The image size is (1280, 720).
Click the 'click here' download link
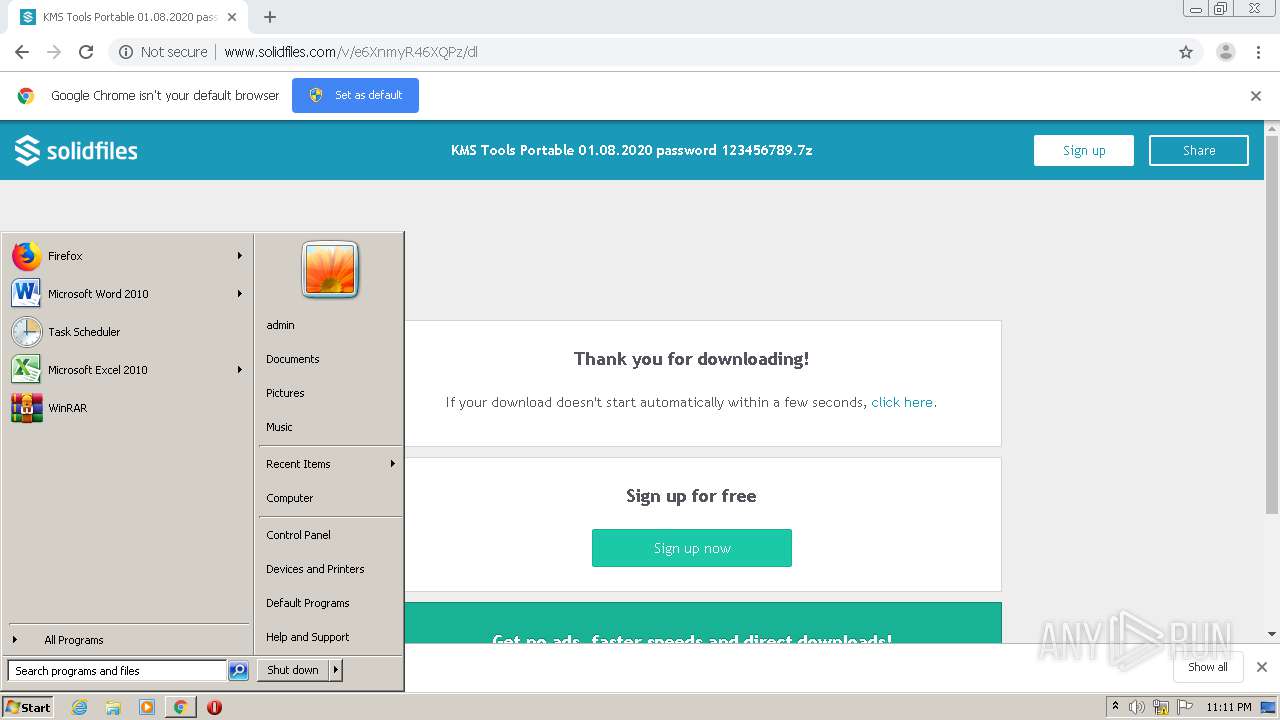click(902, 402)
